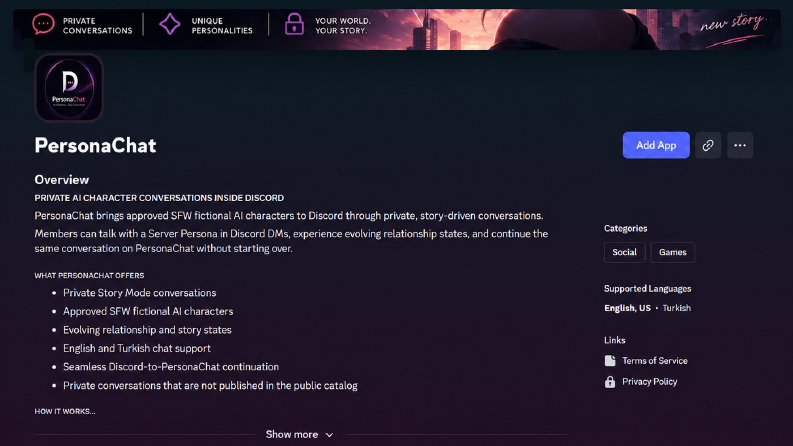Click 'UNIQUE PERSONALITIES' banner text
793x446 pixels.
click(222, 26)
